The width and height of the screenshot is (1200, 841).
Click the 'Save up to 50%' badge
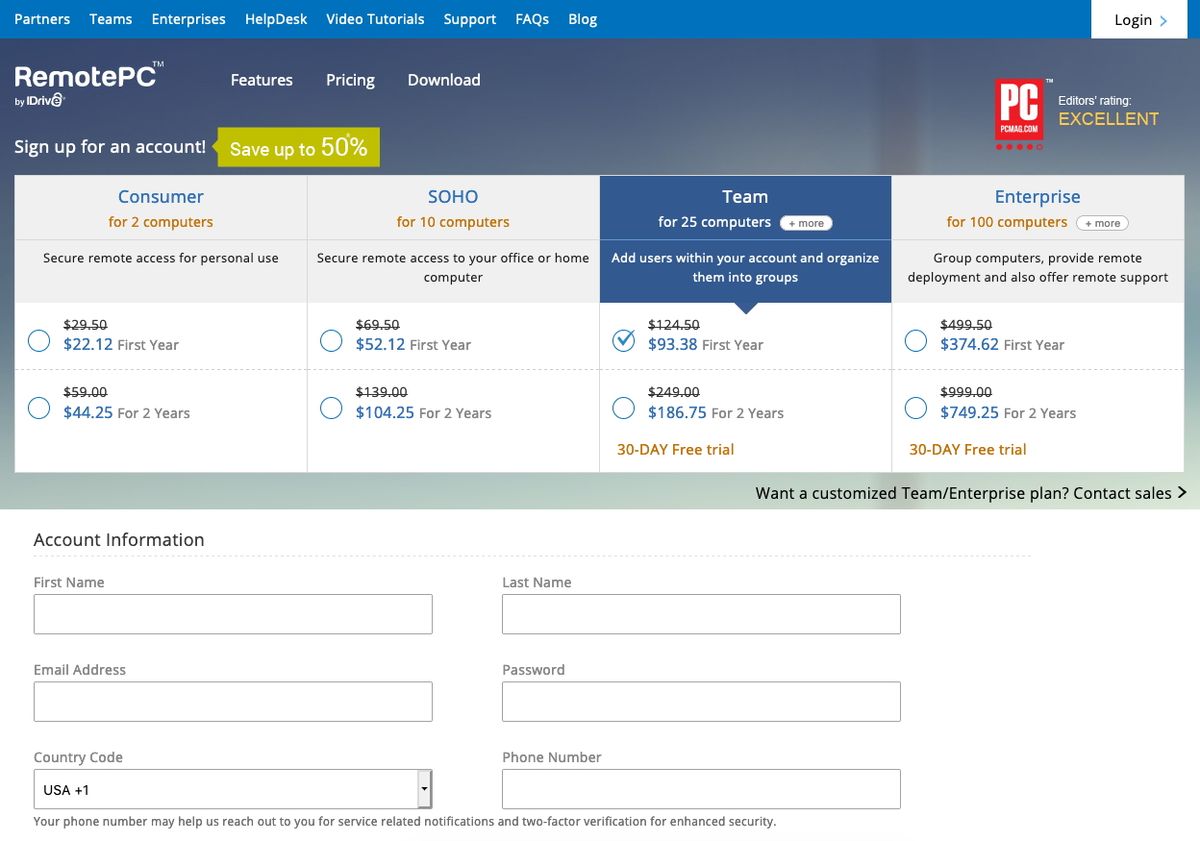coord(297,147)
